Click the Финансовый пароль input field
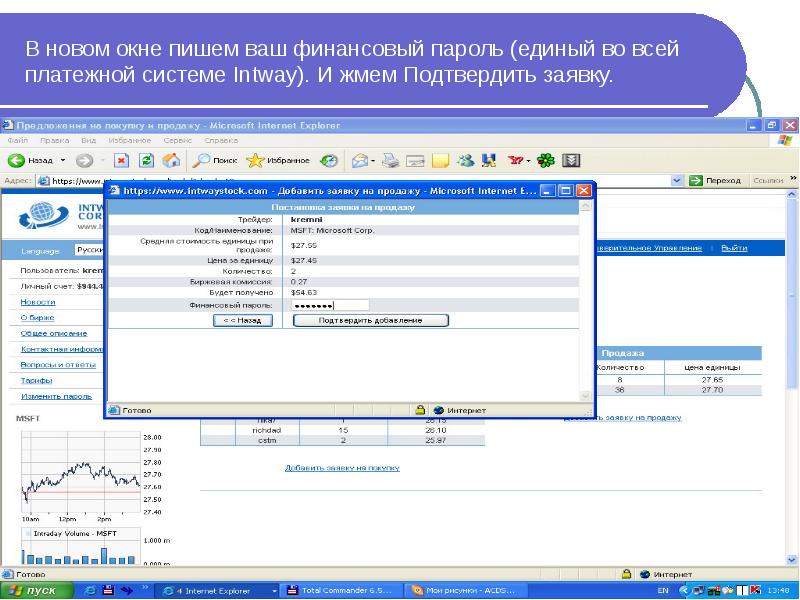The height and width of the screenshot is (600, 800). tap(330, 305)
